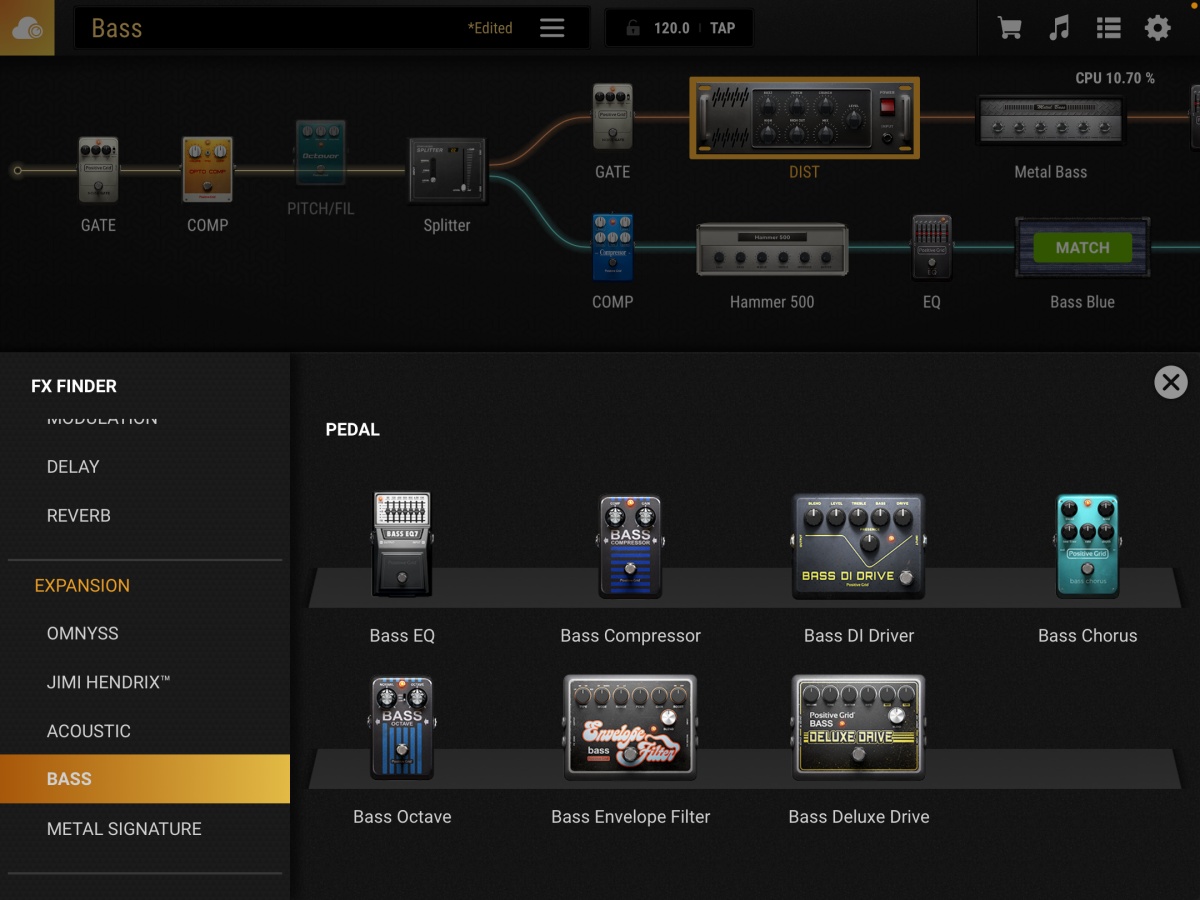Choose the METAL SIGNATURE expansion
Viewport: 1200px width, 900px height.
click(x=124, y=829)
